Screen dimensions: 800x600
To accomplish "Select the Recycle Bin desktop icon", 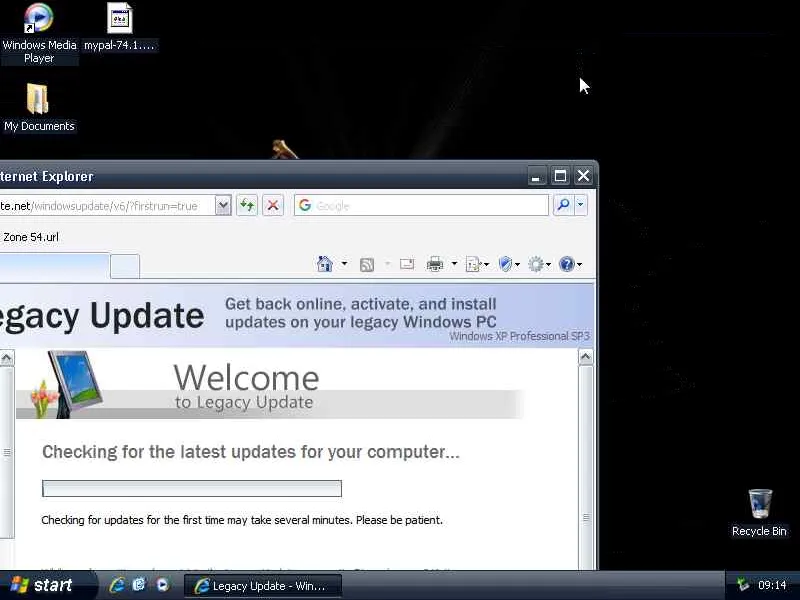I will 759,512.
